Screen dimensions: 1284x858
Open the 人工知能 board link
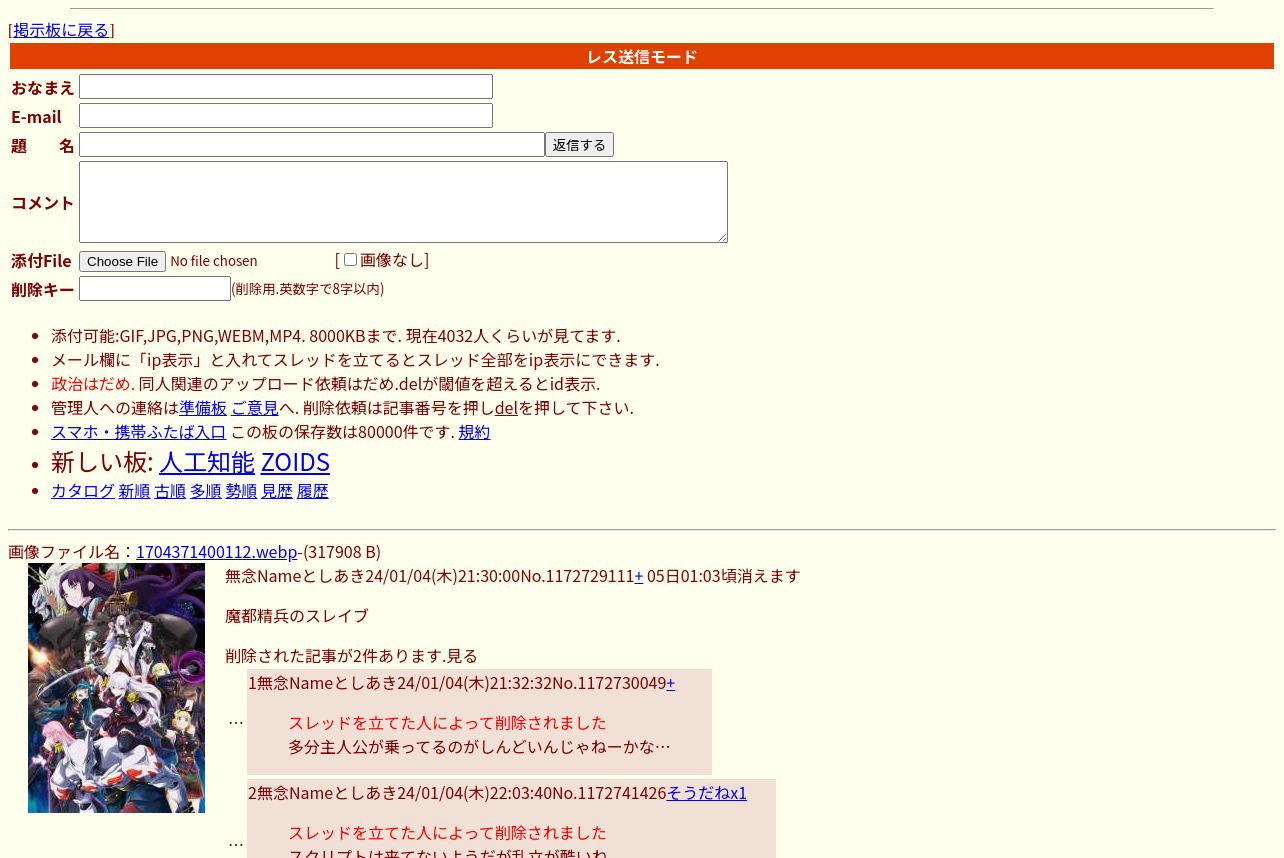pos(207,462)
